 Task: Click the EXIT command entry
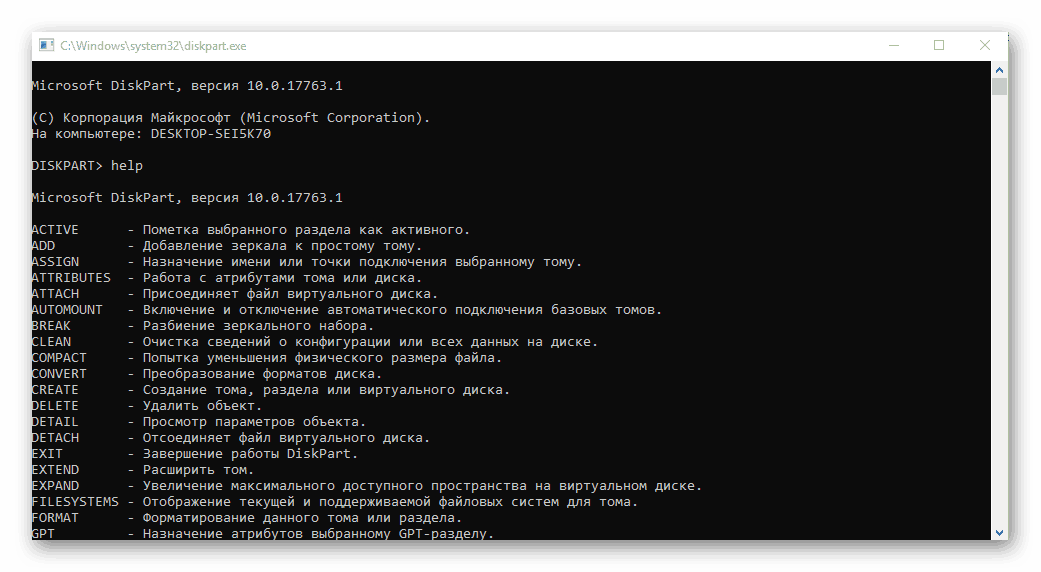195,454
